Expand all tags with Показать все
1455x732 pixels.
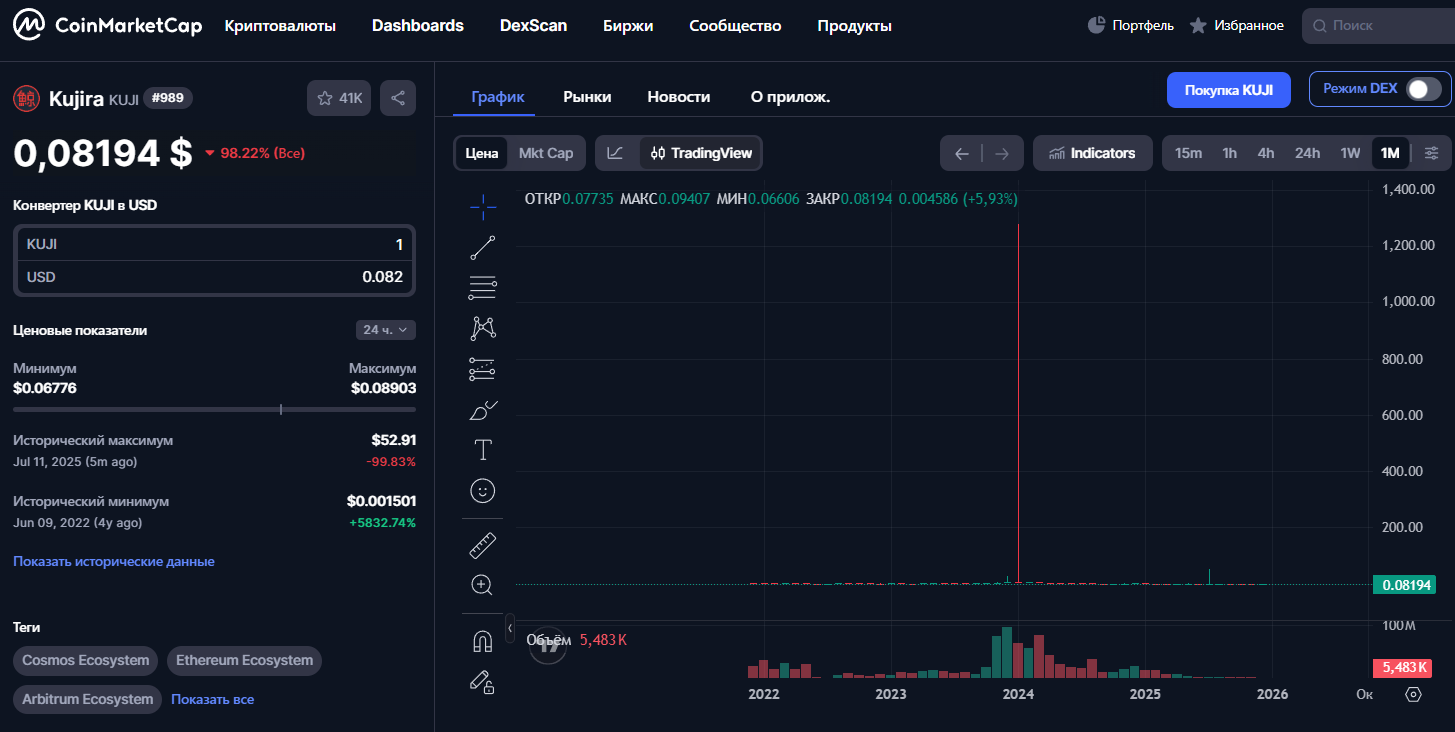[212, 699]
